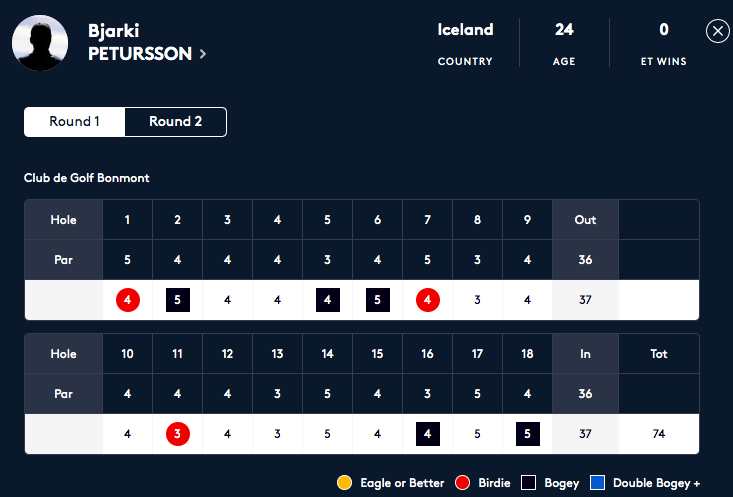
Task: Click the birdie circle on hole 1
Action: point(128,300)
